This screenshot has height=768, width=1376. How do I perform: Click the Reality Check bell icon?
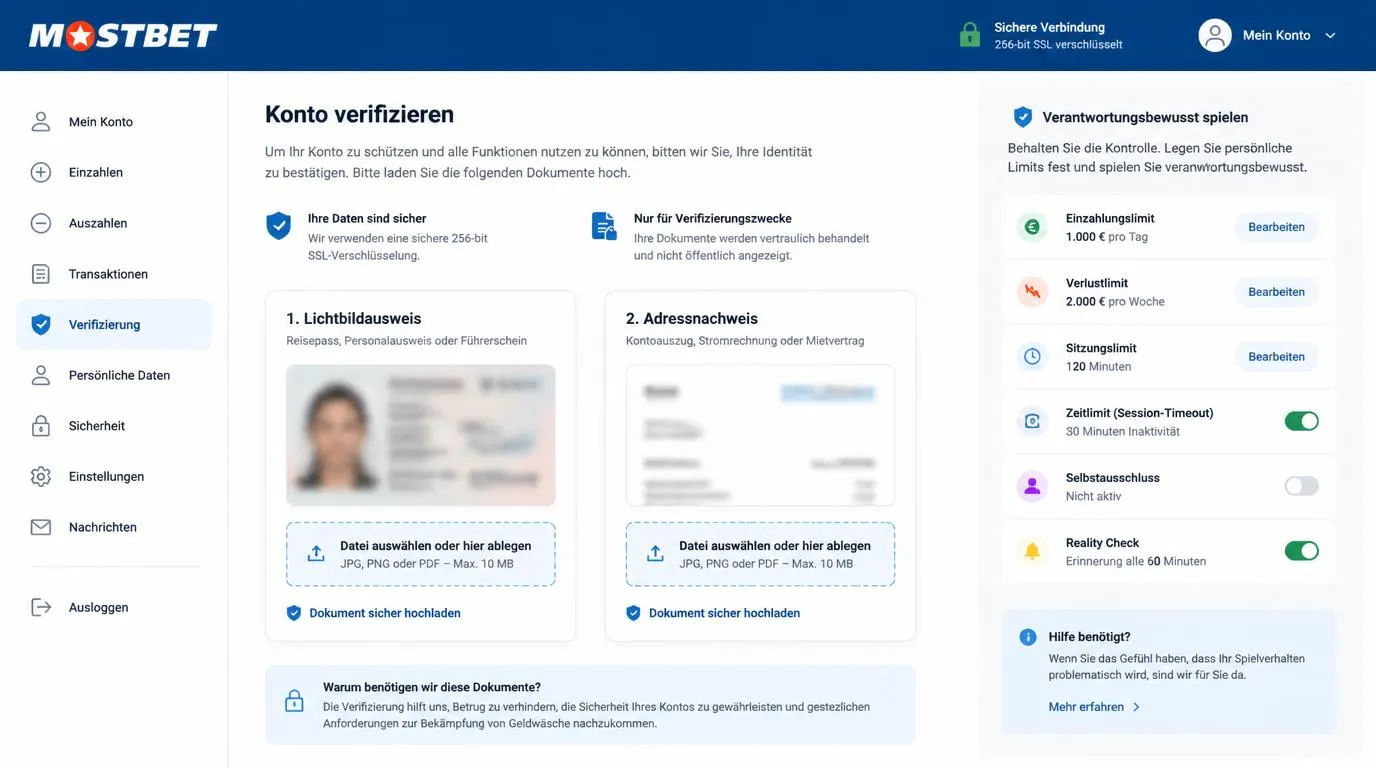(x=1032, y=551)
